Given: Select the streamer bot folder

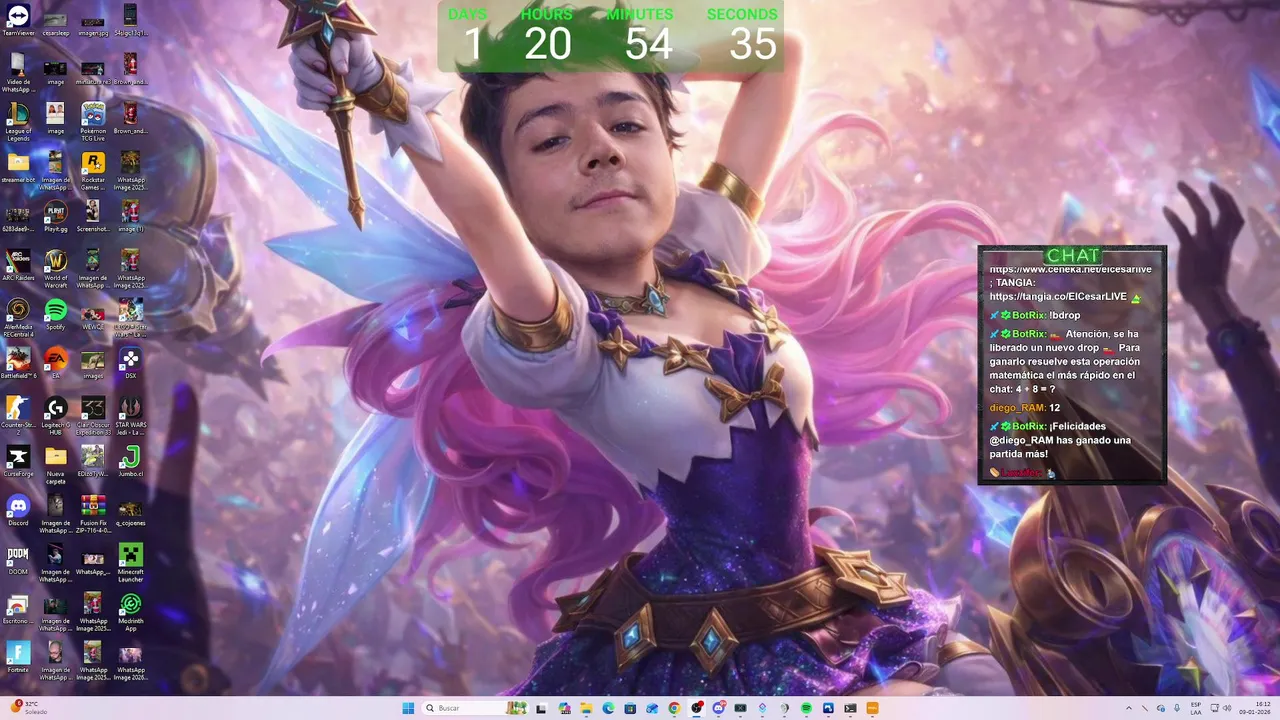Looking at the screenshot, I should (18, 168).
